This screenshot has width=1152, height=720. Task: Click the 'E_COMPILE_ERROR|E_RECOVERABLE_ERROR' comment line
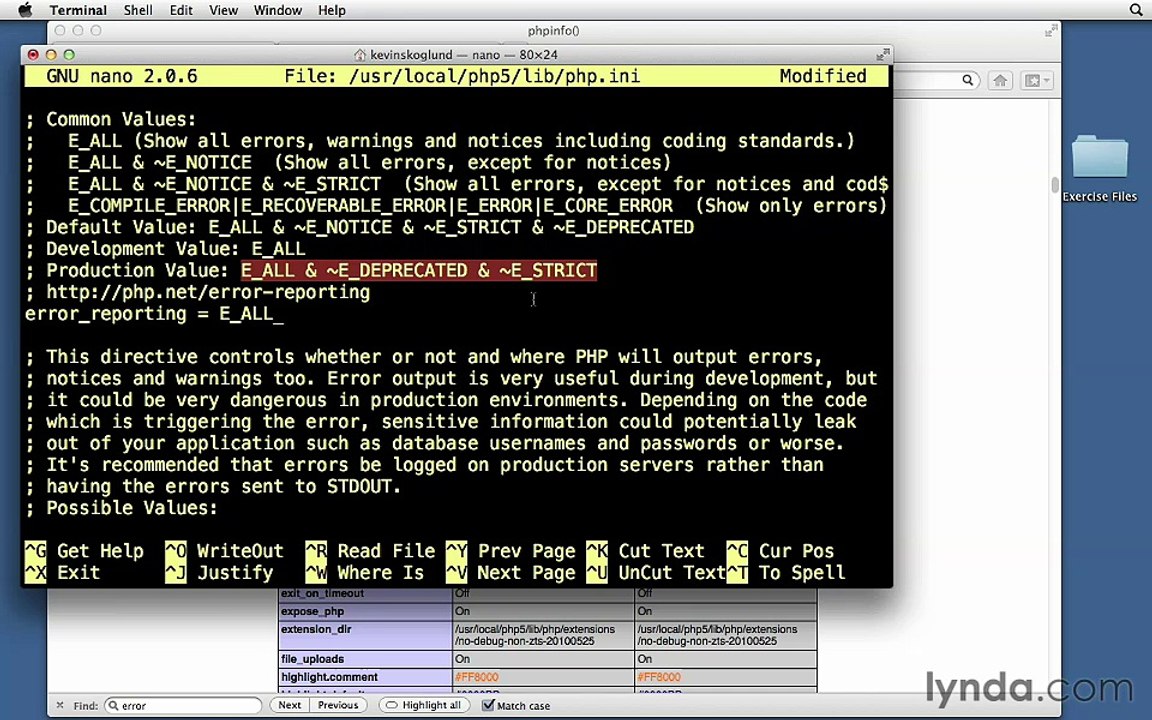456,206
